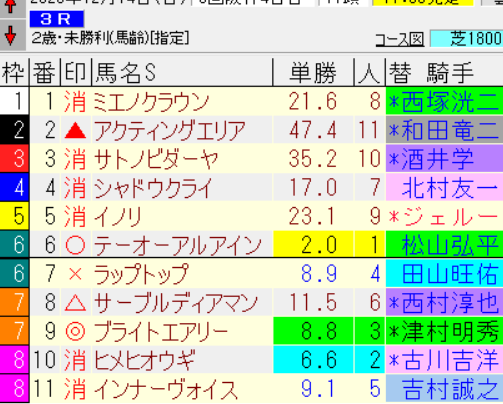Select horse ブライトエアリー
Image resolution: width=503 pixels, height=404 pixels.
tap(161, 331)
